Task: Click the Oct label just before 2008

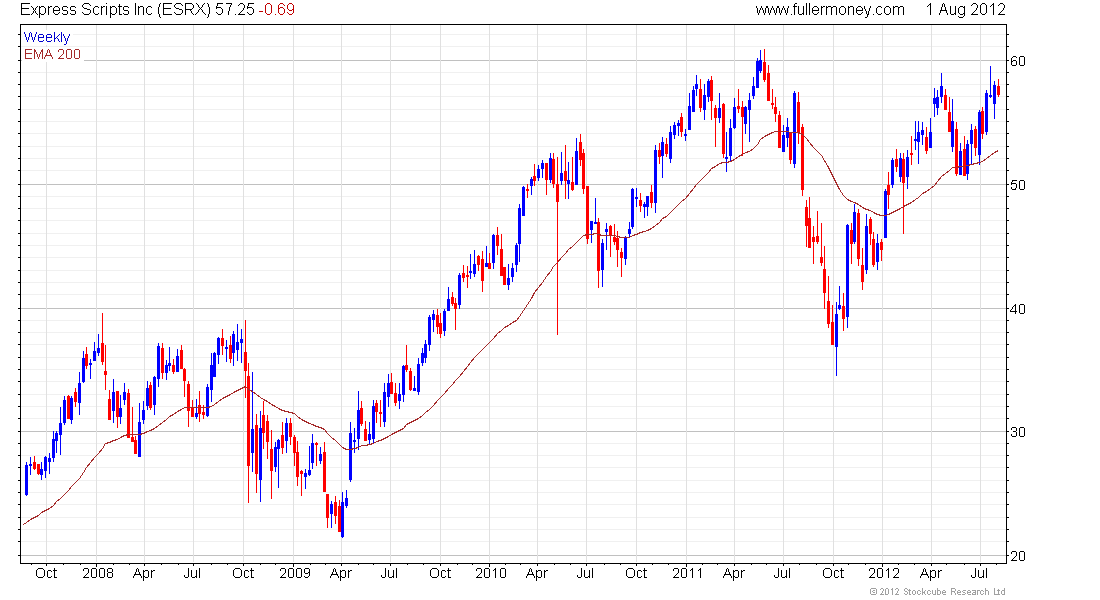Action: (46, 573)
